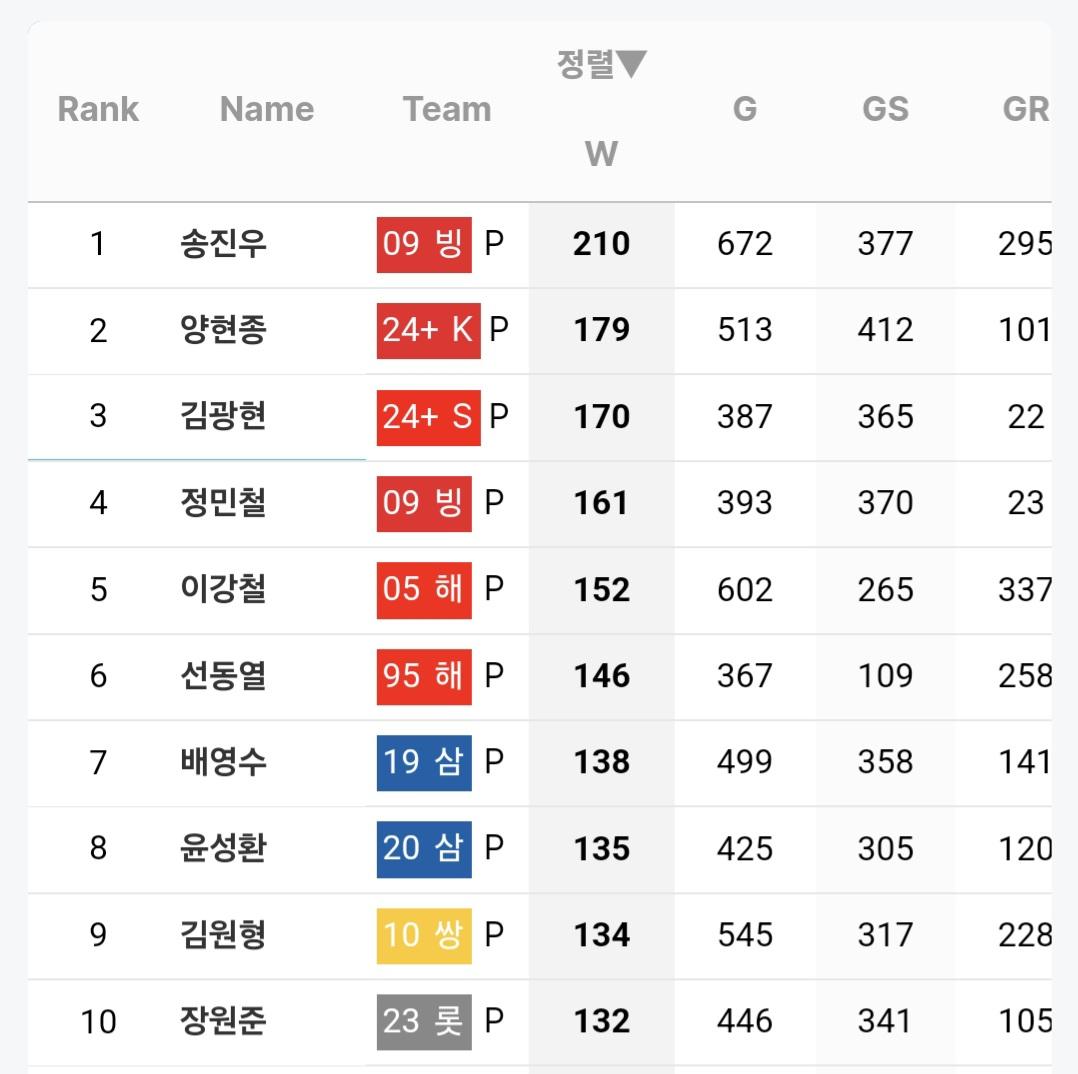The image size is (1078, 1074).
Task: Click the yellow 10 쌍 team badge
Action: click(x=424, y=935)
